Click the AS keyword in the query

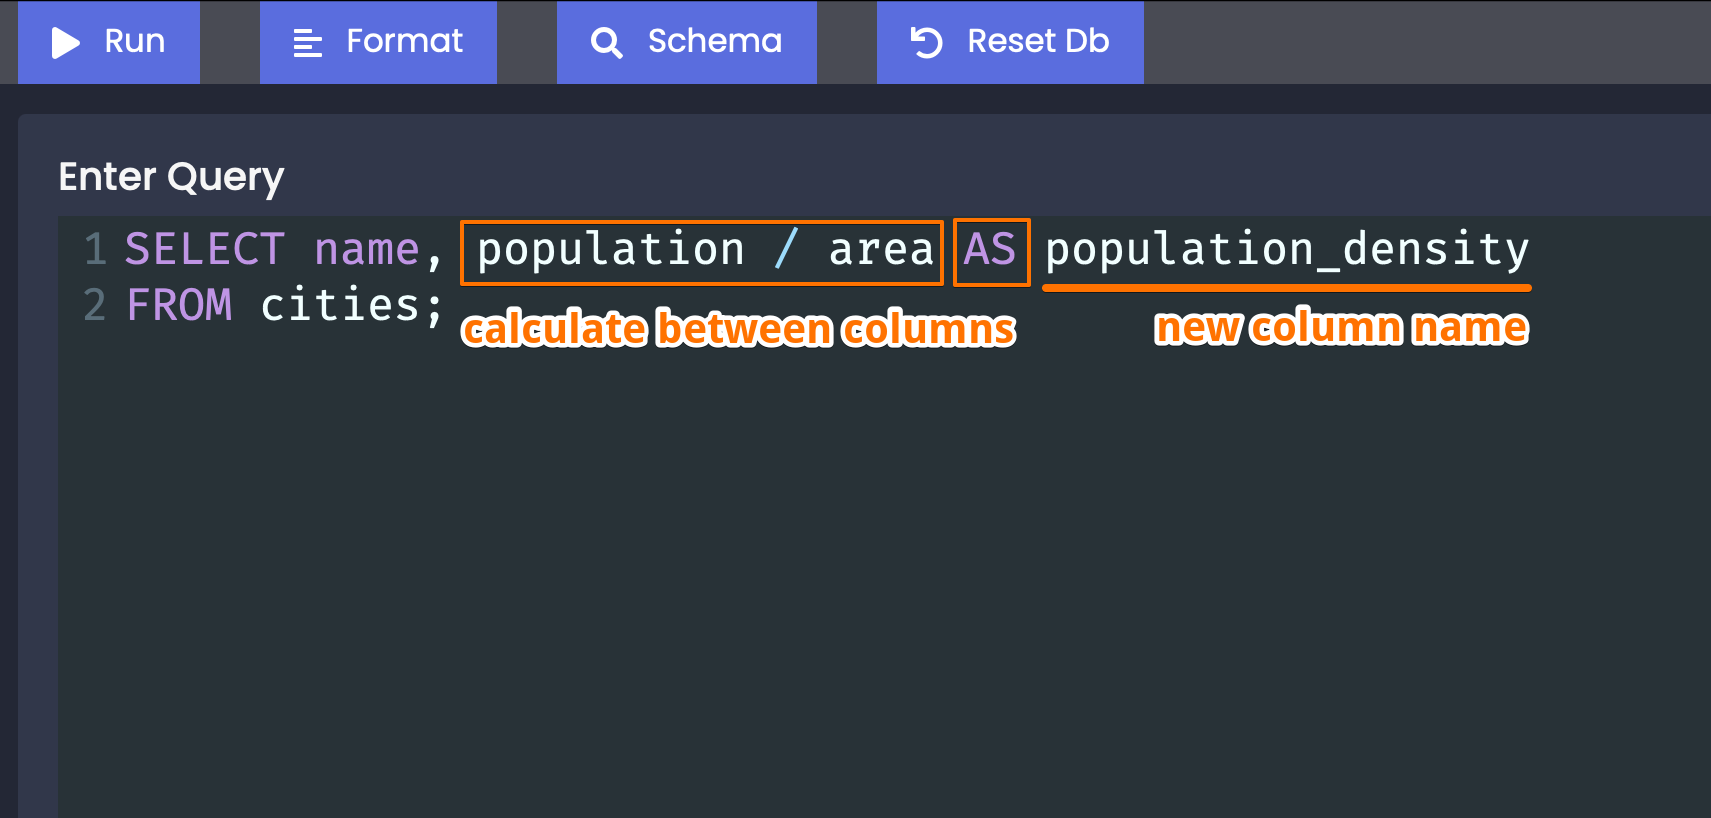pyautogui.click(x=990, y=249)
